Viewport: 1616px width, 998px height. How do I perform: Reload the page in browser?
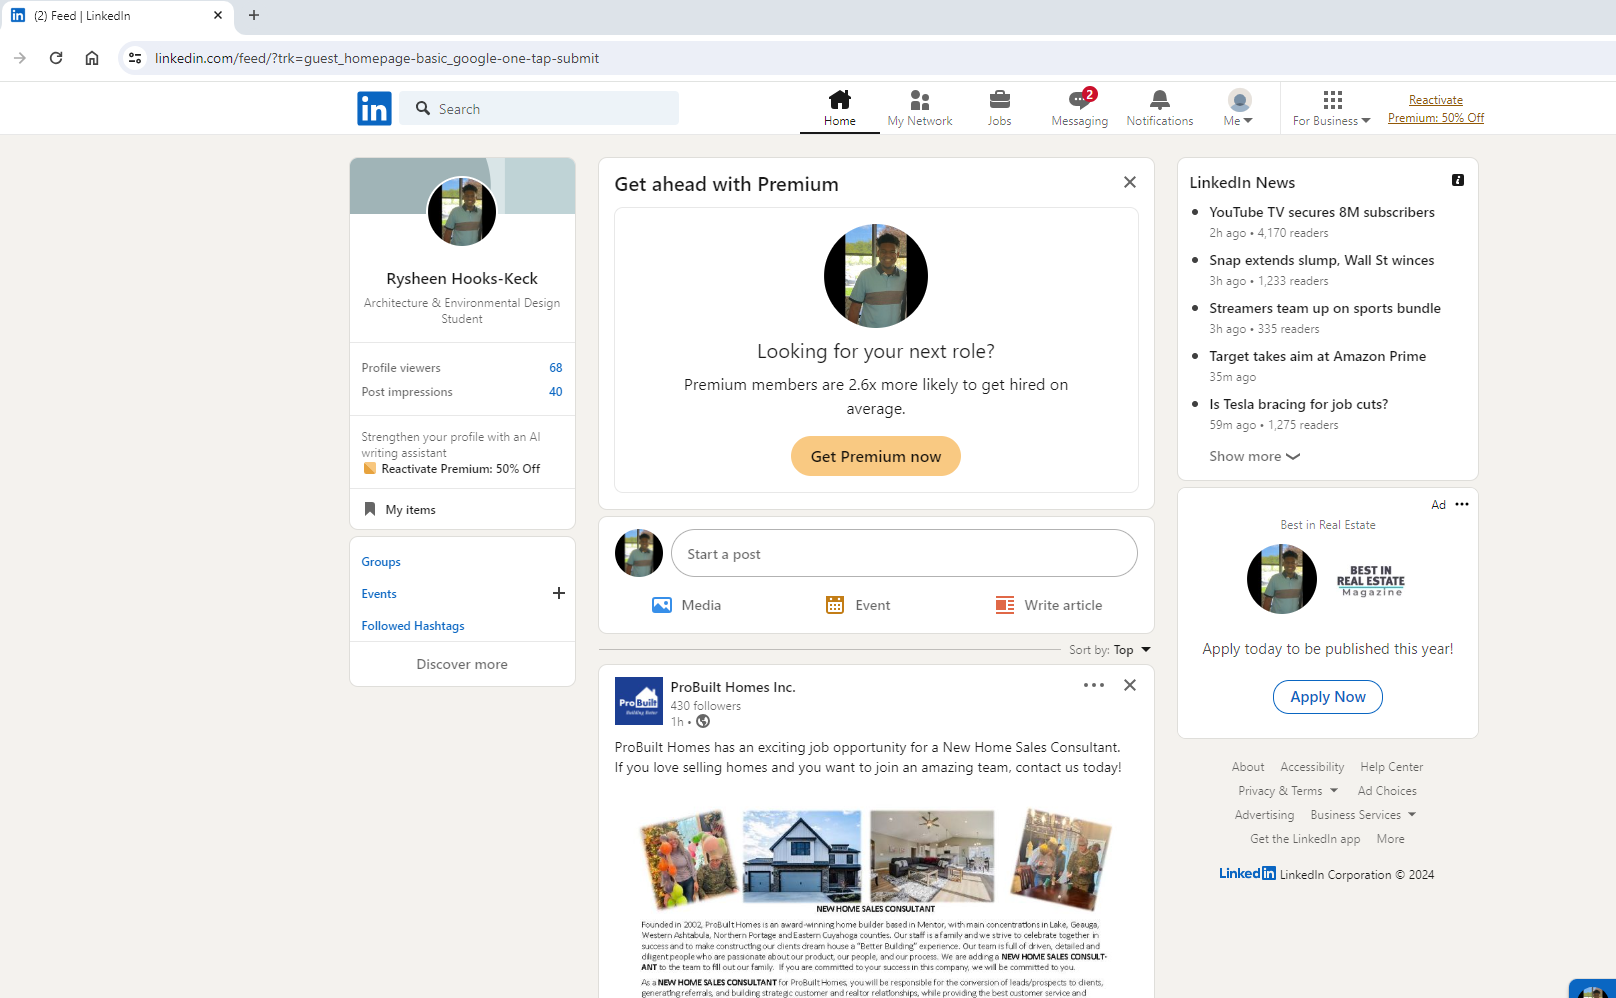pyautogui.click(x=56, y=58)
